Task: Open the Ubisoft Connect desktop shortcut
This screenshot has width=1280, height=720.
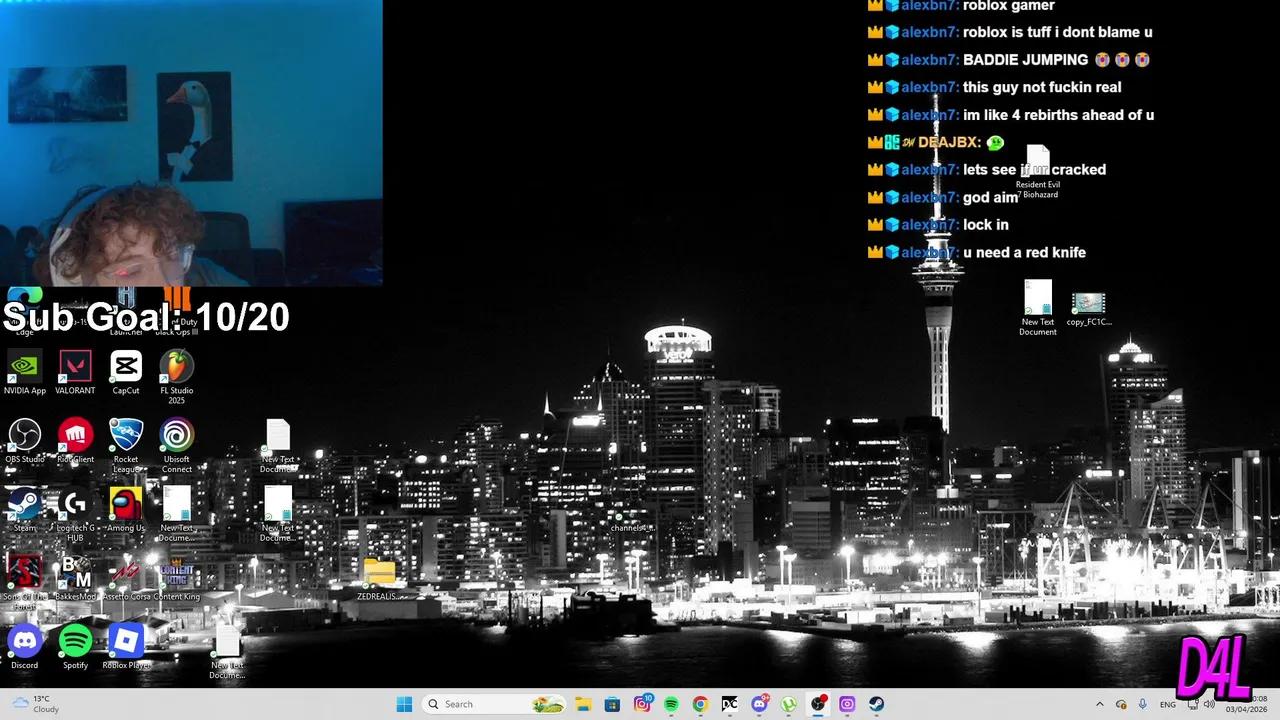Action: click(177, 437)
